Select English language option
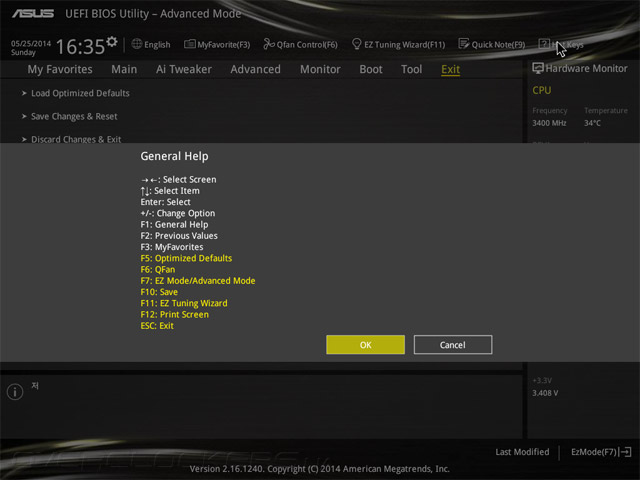 point(157,44)
